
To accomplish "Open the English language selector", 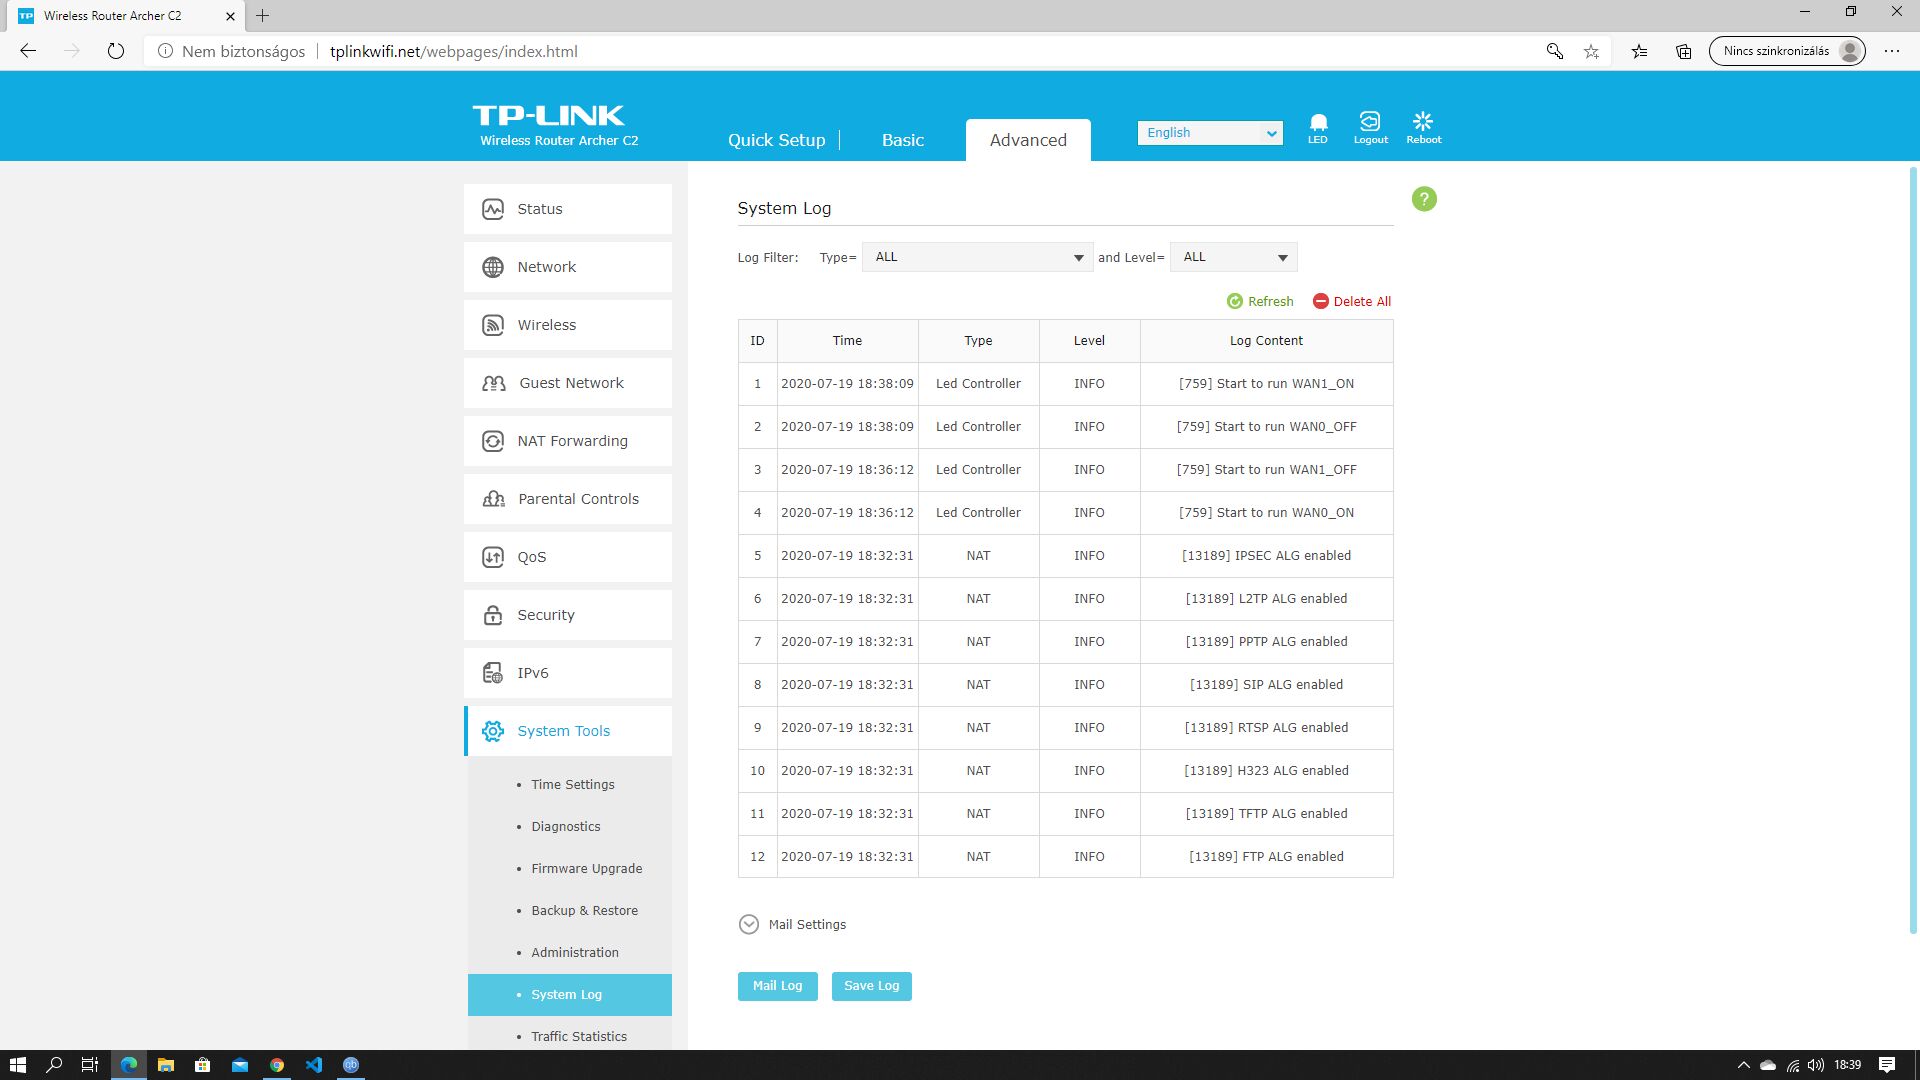I will [x=1210, y=133].
